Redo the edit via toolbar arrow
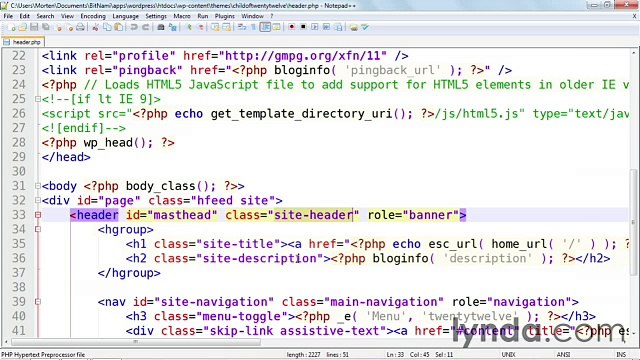The image size is (640, 360). point(146,27)
